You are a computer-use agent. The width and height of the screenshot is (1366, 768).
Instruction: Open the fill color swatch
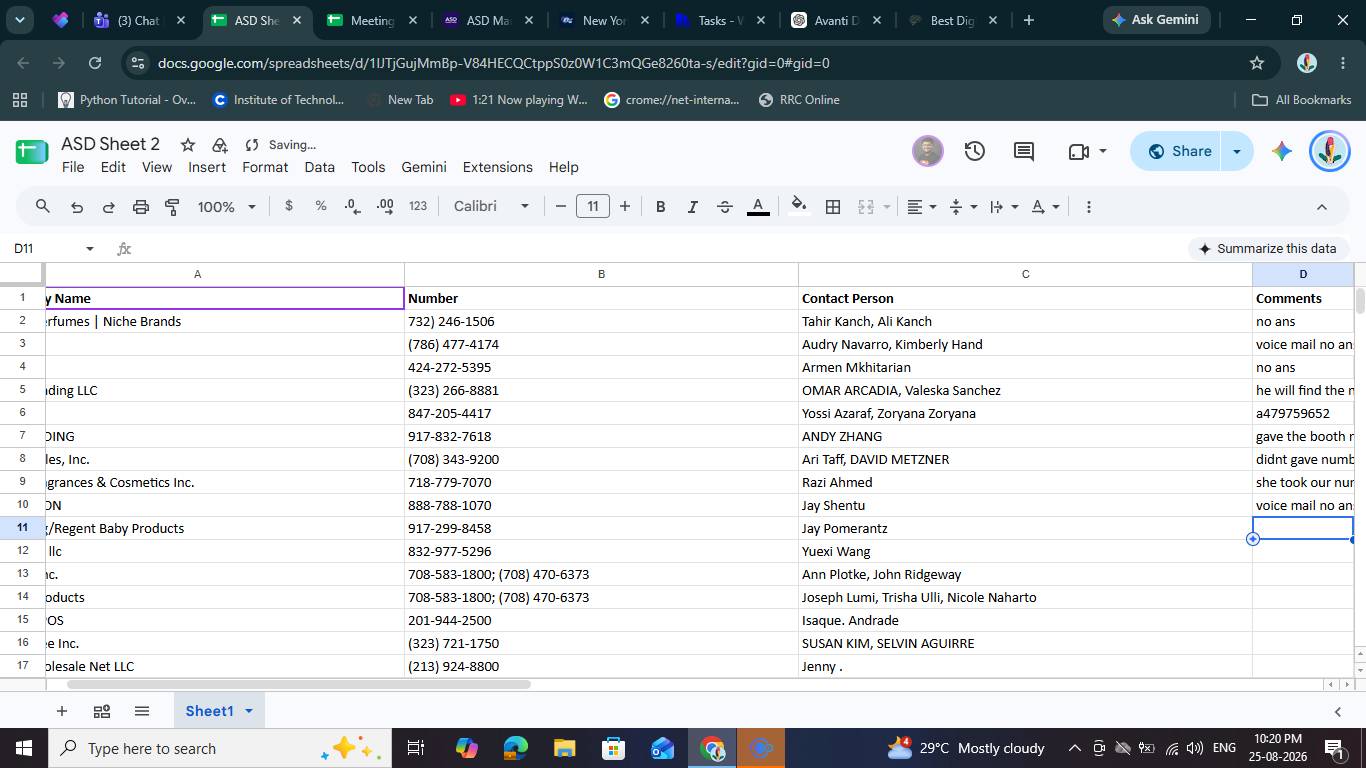tap(798, 207)
